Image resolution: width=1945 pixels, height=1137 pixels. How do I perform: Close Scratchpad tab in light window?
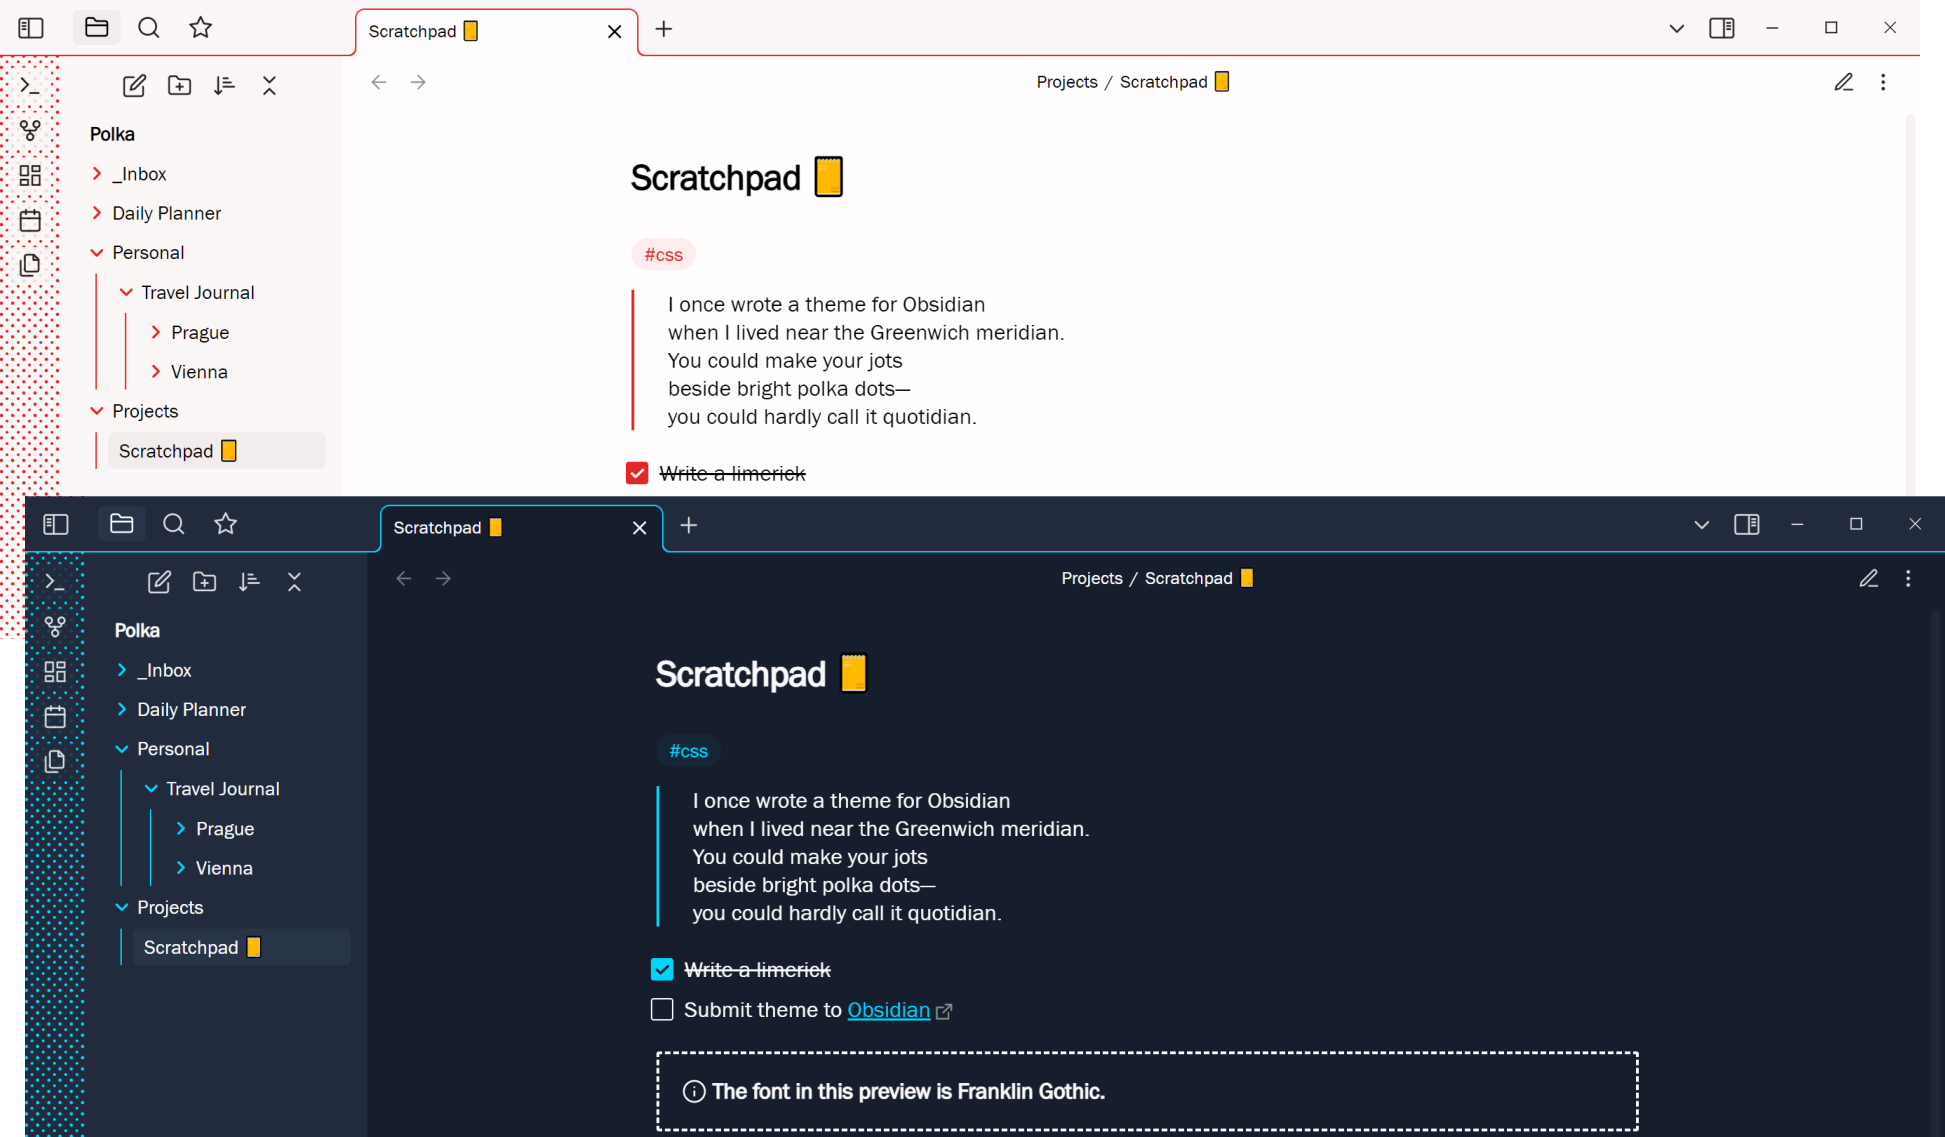(615, 32)
